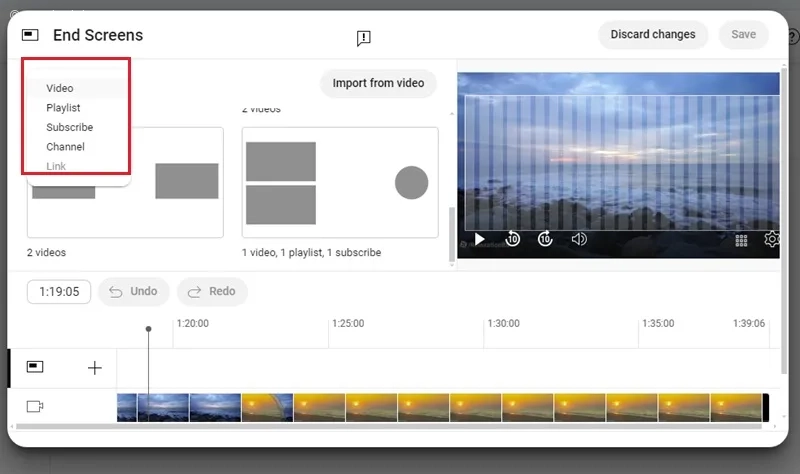This screenshot has height=474, width=800.
Task: Toggle the preview grid icon
Action: coord(741,240)
